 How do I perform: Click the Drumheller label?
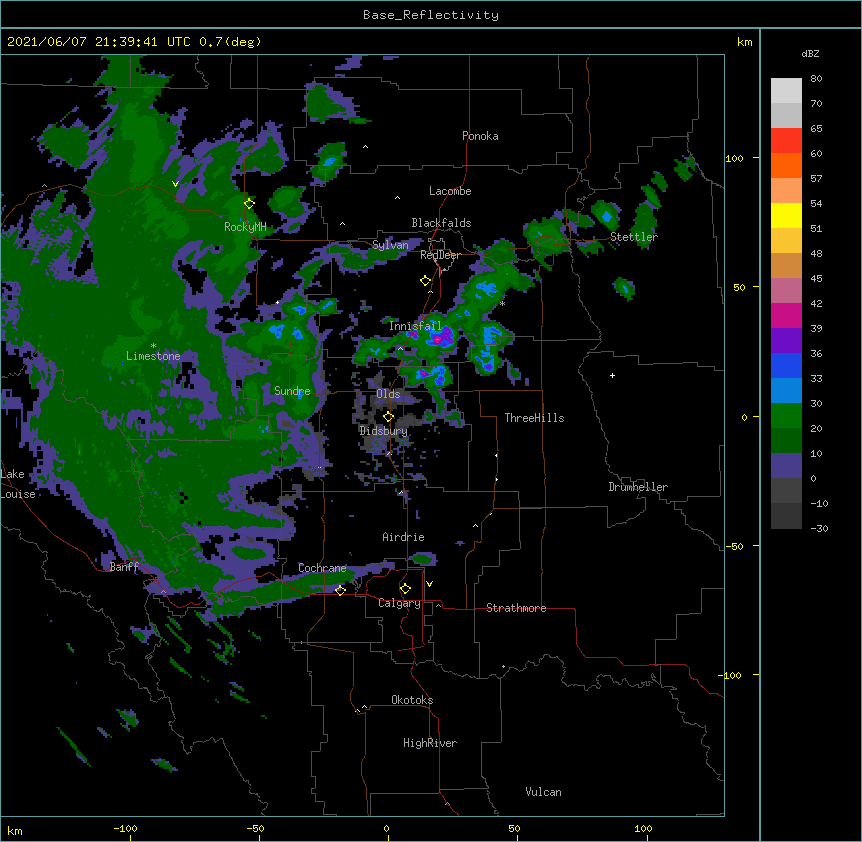coord(638,487)
